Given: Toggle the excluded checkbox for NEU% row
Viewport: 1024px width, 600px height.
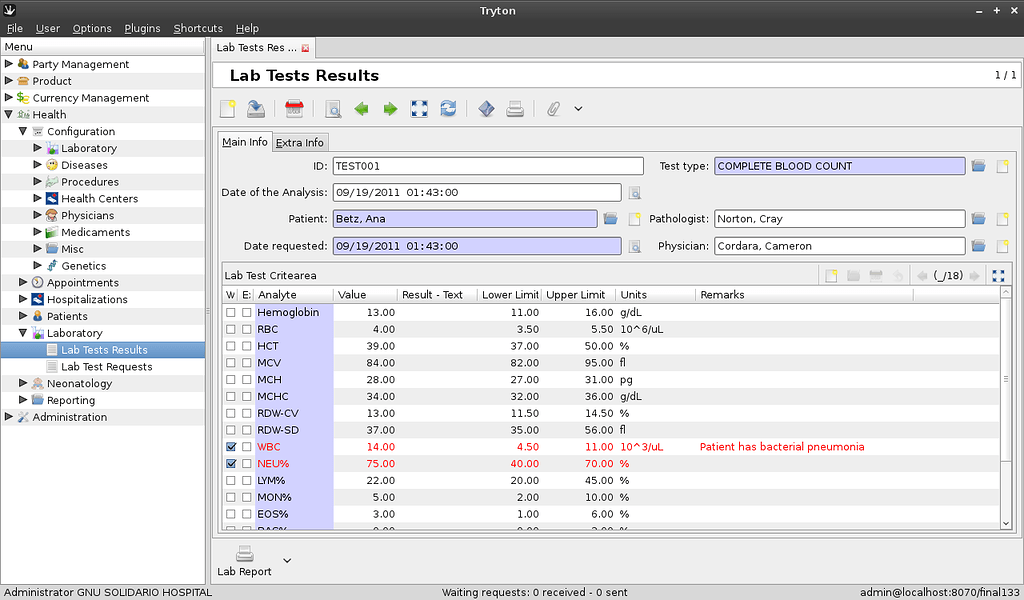Looking at the screenshot, I should 246,464.
